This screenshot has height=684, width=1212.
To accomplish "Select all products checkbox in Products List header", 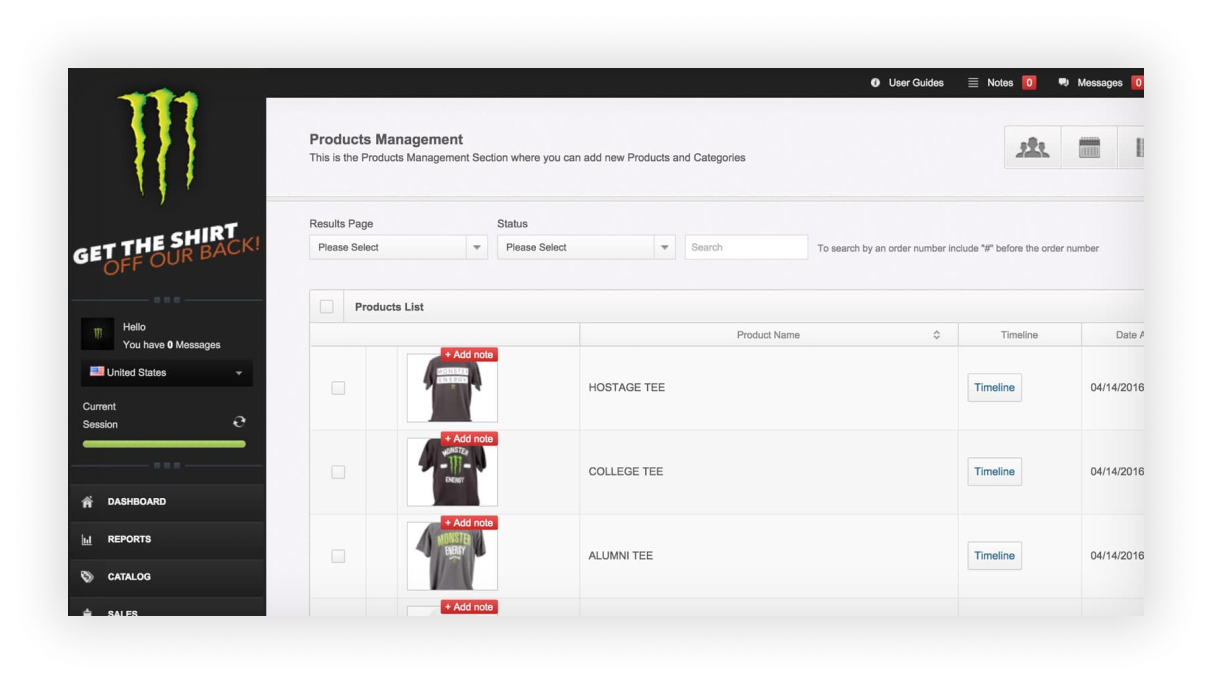I will (326, 307).
